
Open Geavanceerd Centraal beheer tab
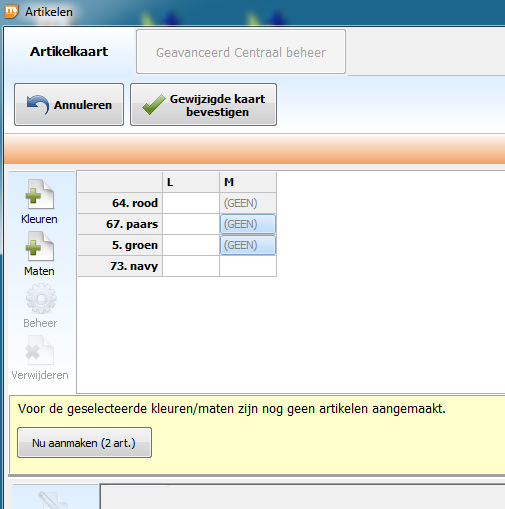[241, 52]
